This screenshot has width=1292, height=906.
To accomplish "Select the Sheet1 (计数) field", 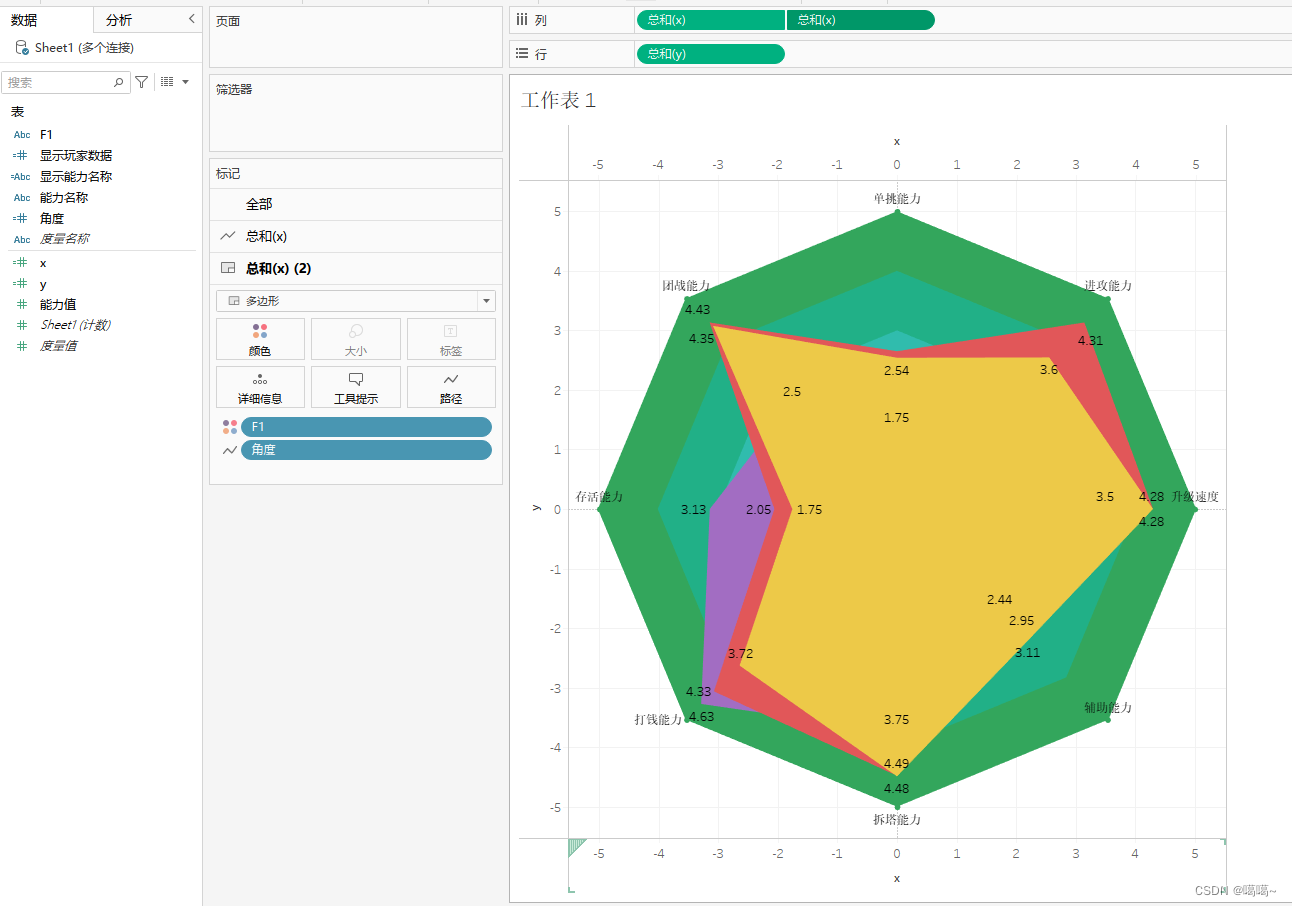I will point(76,325).
